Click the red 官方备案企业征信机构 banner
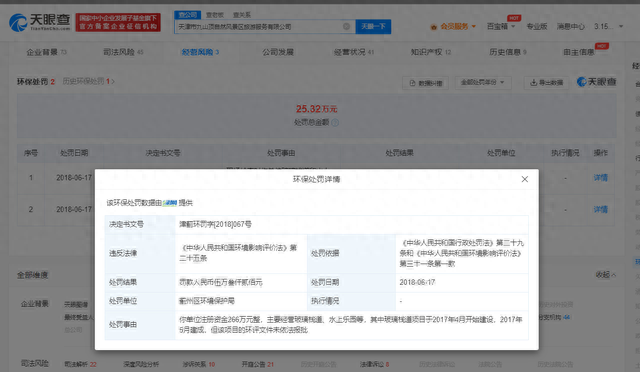The height and width of the screenshot is (372, 640). pyautogui.click(x=118, y=22)
